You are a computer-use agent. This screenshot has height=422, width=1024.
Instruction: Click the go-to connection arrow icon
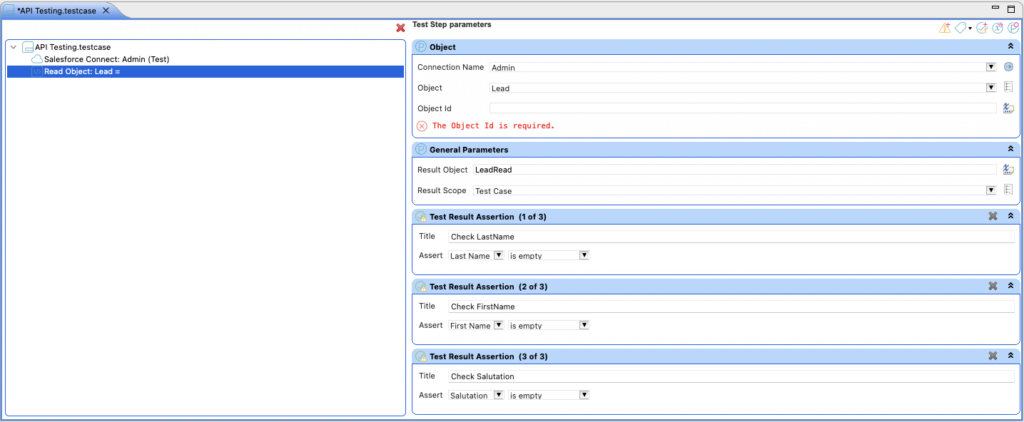tap(1008, 67)
